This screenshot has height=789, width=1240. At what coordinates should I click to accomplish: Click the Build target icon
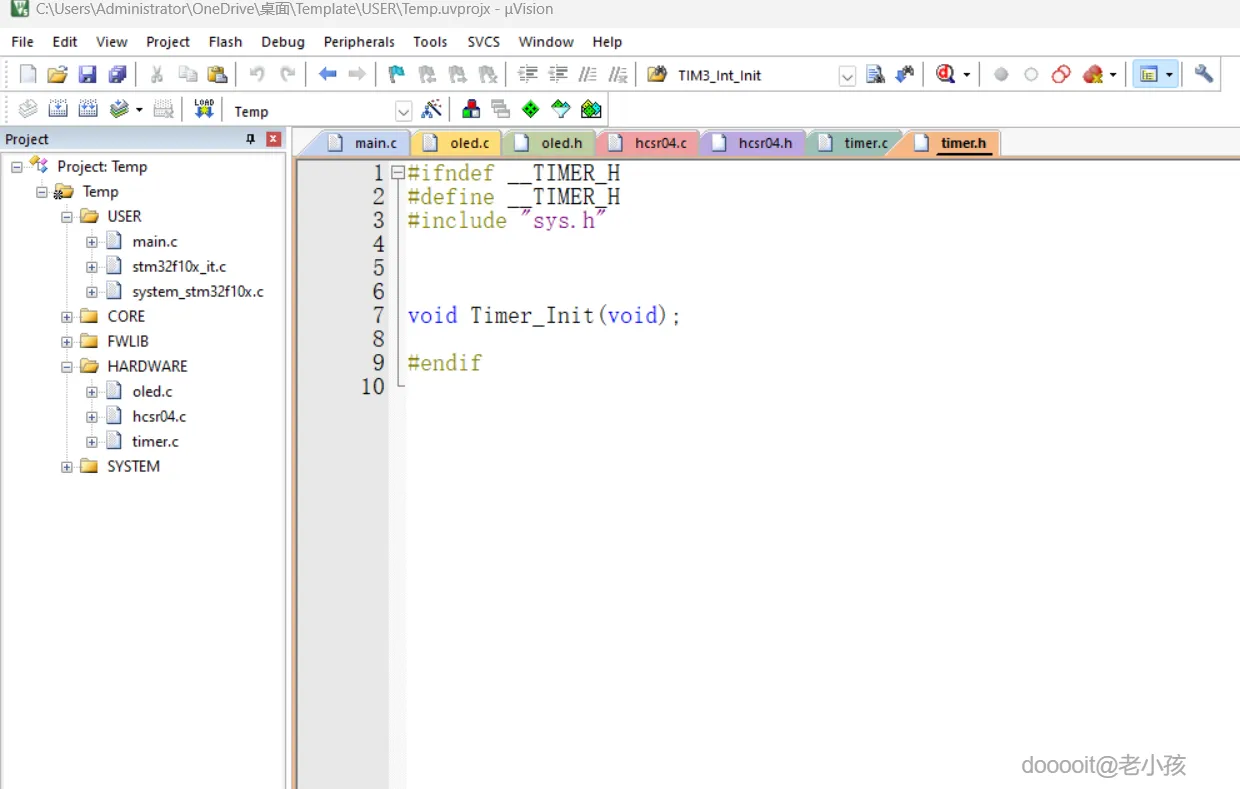point(59,109)
